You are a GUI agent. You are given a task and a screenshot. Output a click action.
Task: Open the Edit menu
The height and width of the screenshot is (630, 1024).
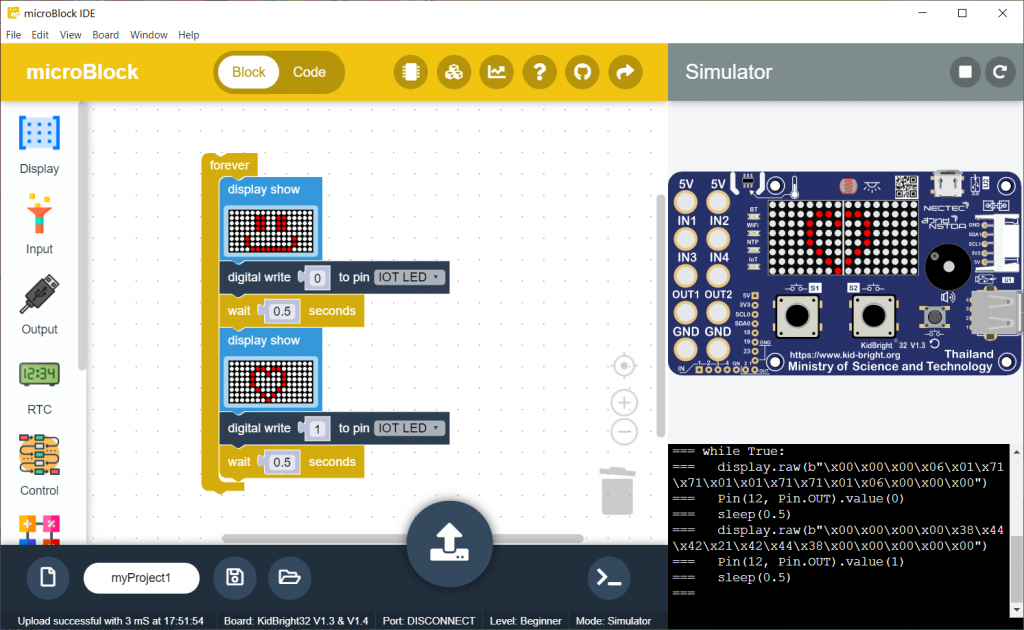tap(40, 35)
